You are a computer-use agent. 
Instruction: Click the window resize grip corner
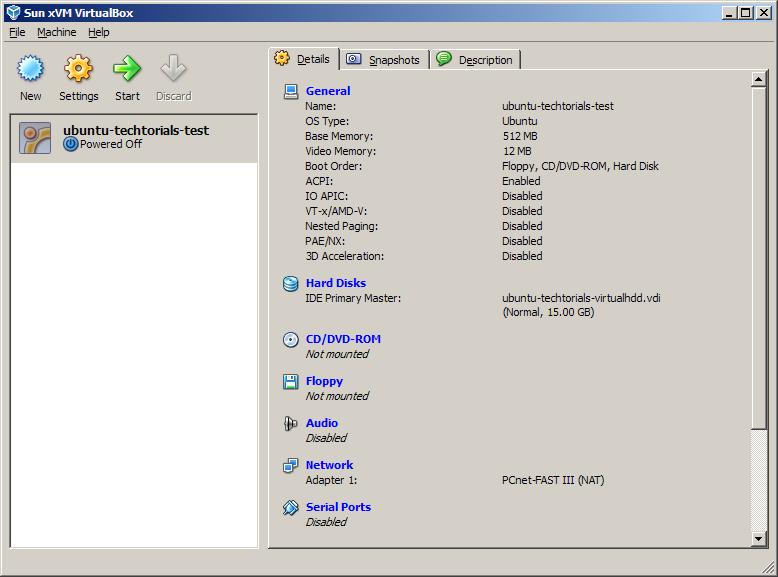pyautogui.click(x=768, y=567)
